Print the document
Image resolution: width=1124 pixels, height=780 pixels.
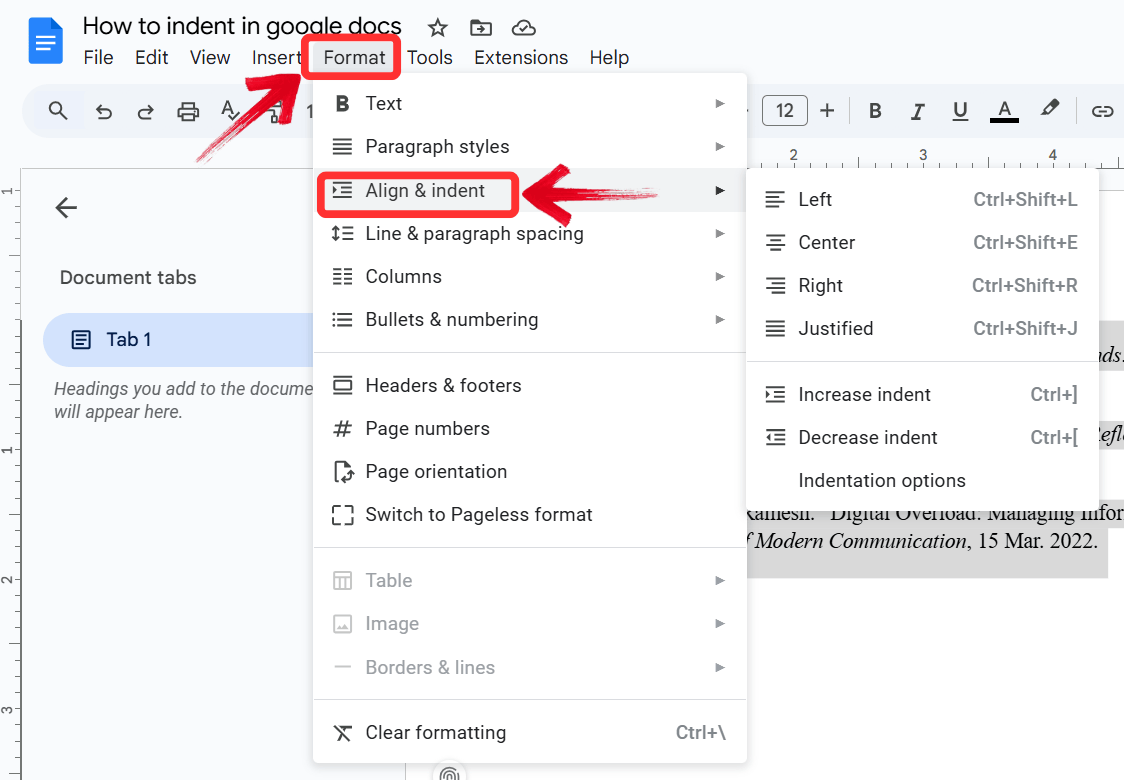[x=188, y=111]
